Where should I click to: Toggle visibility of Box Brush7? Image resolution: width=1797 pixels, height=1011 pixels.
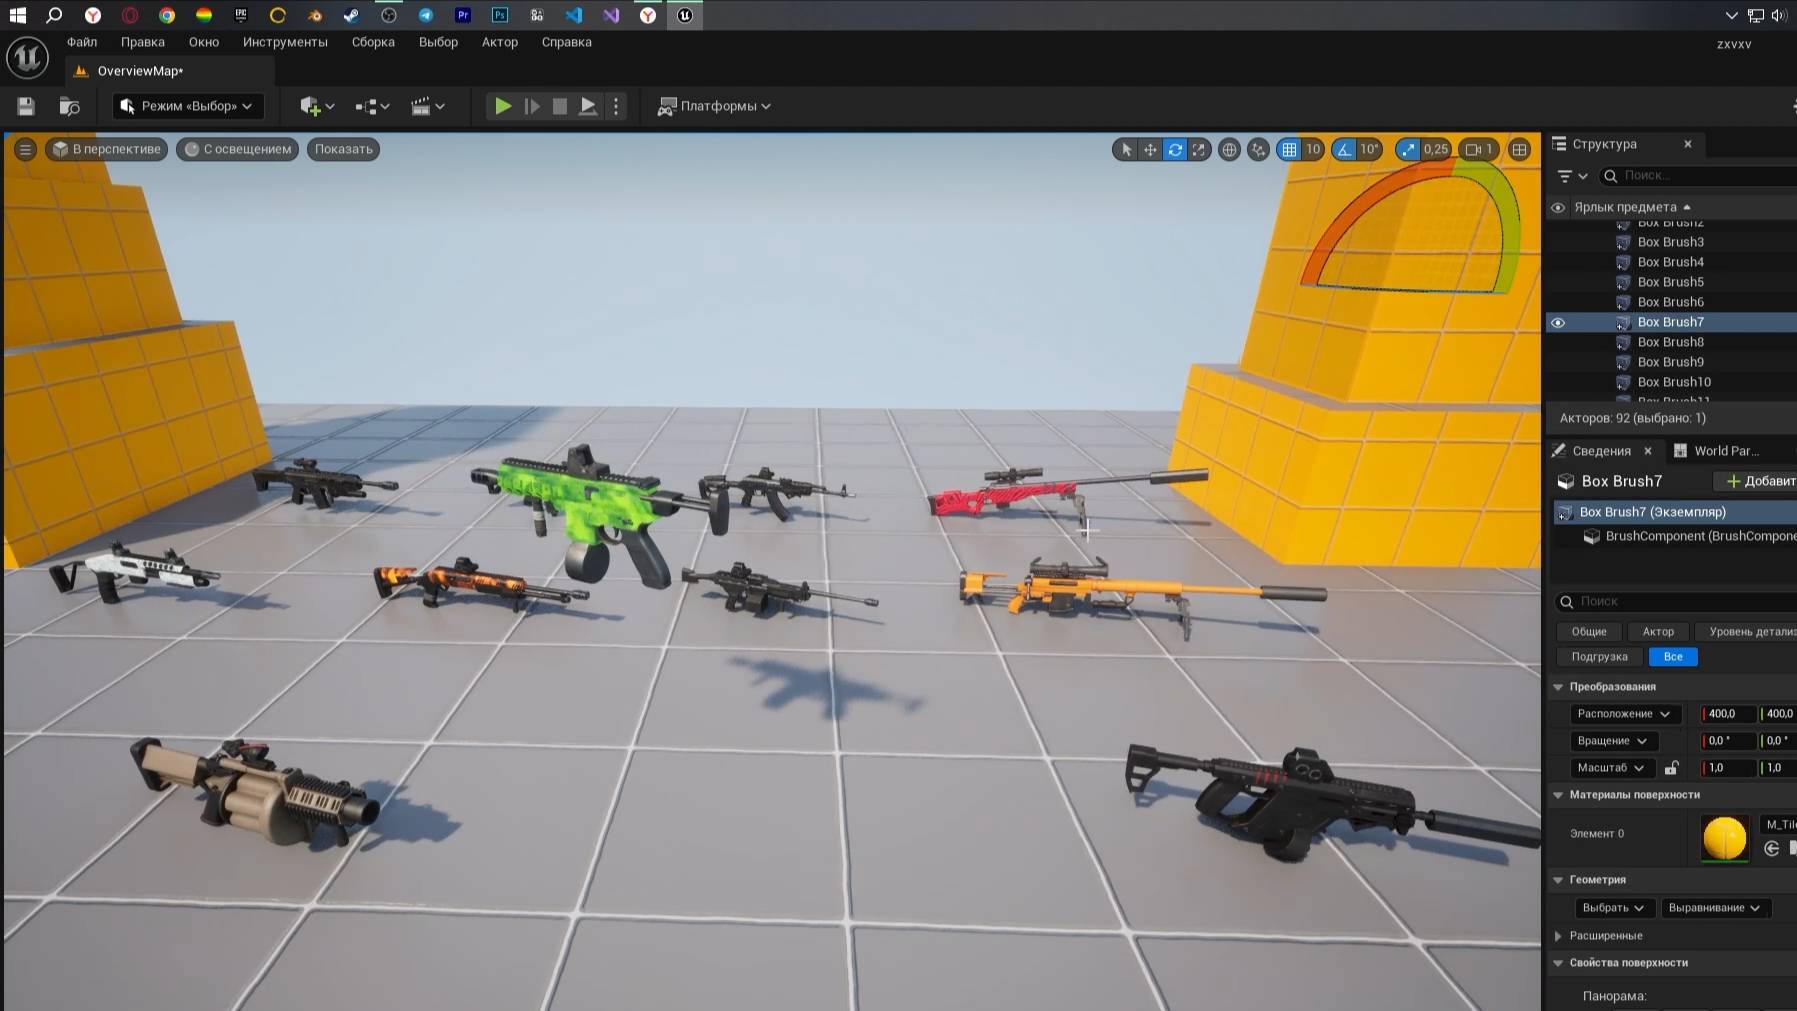coord(1560,322)
